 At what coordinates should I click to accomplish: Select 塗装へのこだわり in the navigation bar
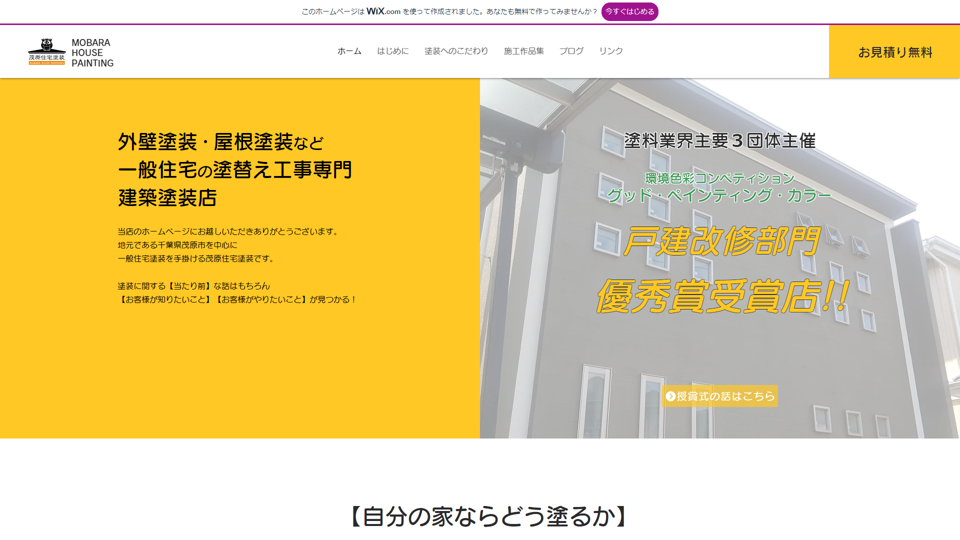click(x=456, y=51)
